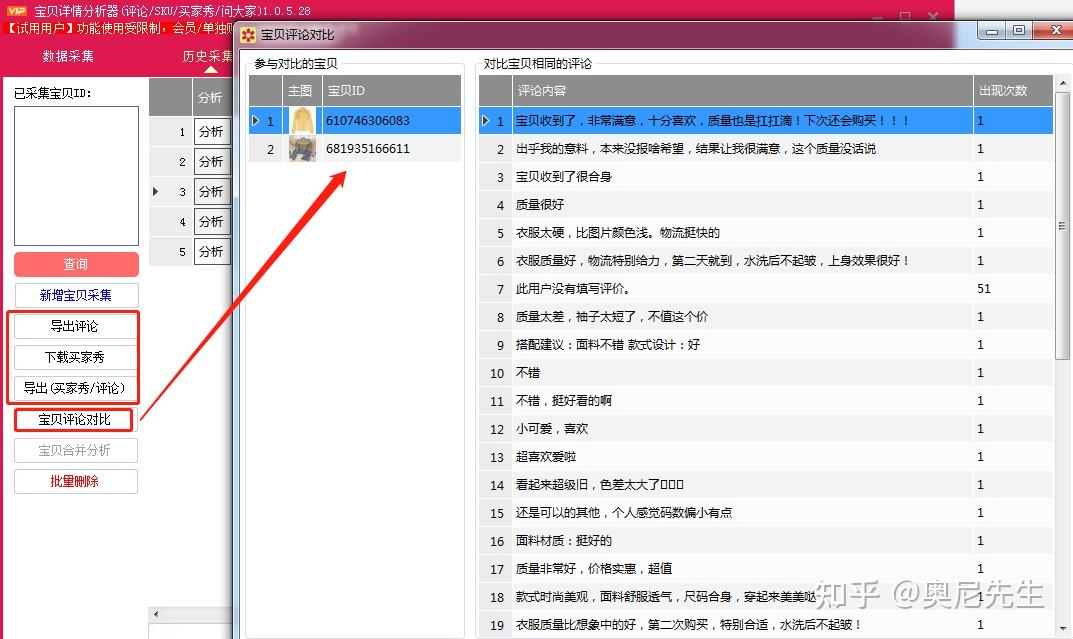The image size is (1073, 639).
Task: Click 分析 button in row 2
Action: tap(211, 161)
